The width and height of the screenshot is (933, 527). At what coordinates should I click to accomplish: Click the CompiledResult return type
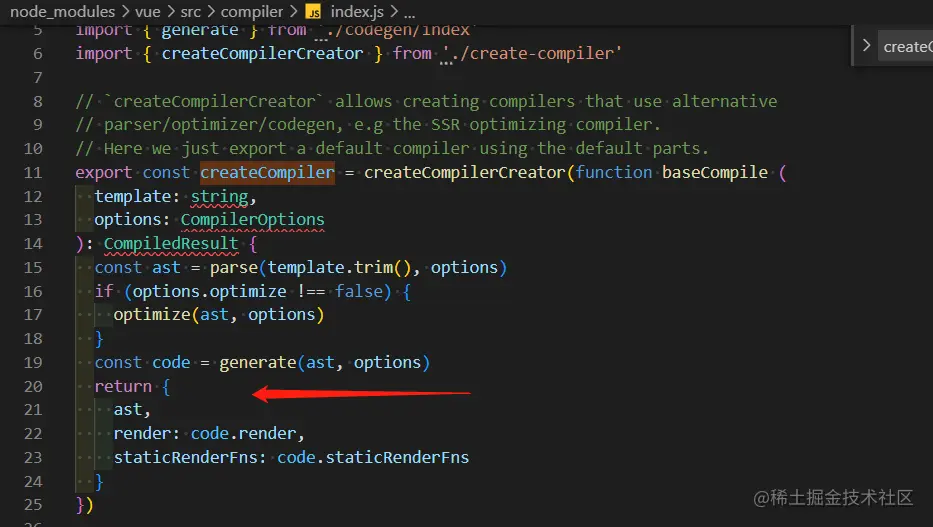[x=171, y=243]
